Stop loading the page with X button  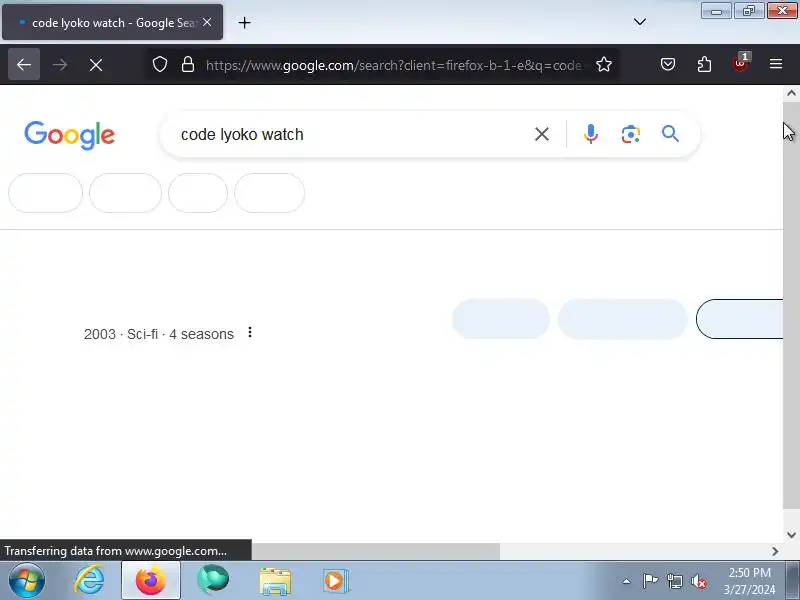(95, 65)
